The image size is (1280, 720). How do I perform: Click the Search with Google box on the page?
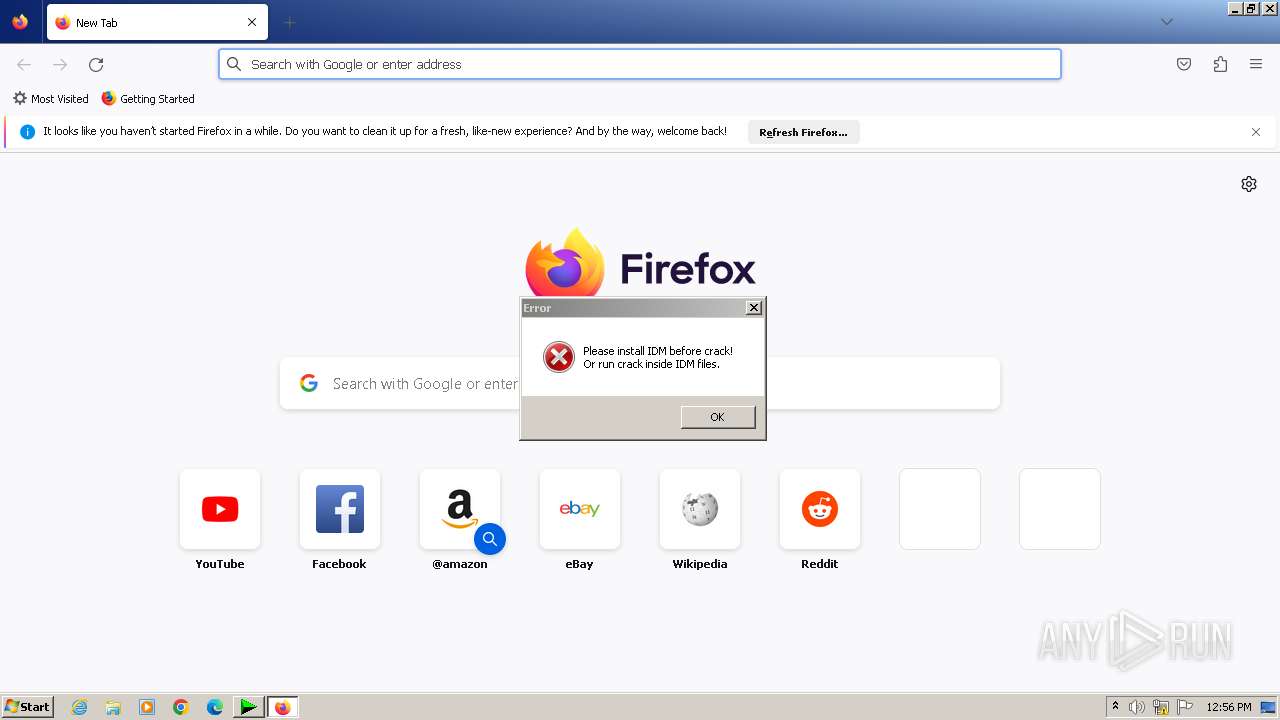coord(640,384)
